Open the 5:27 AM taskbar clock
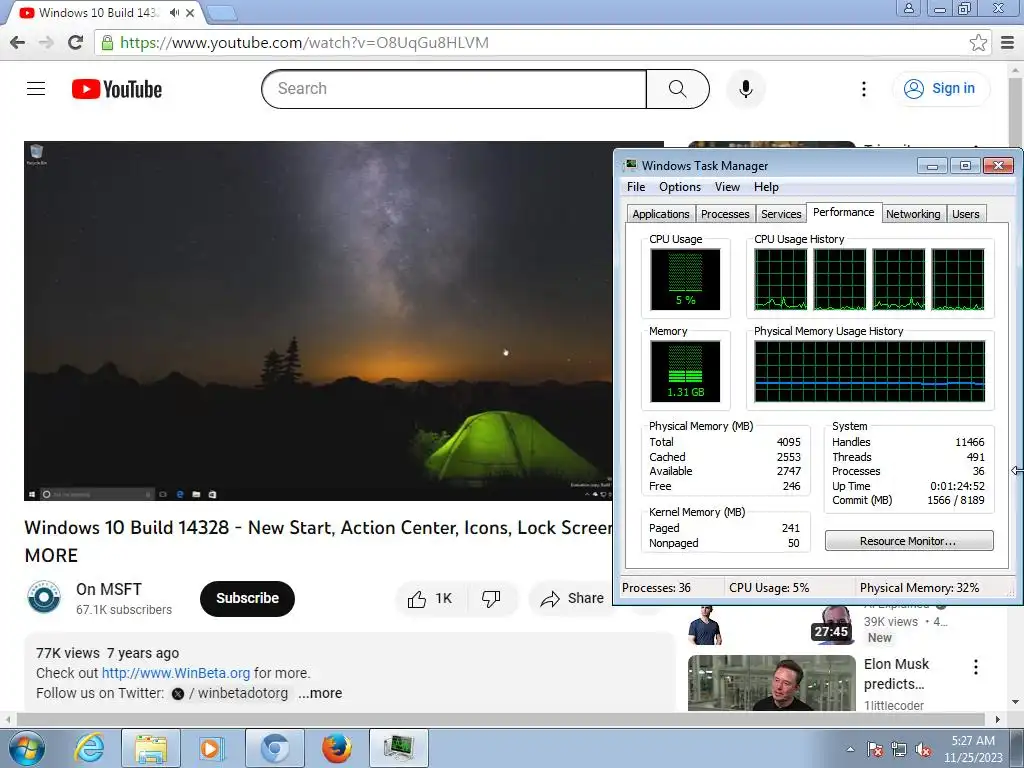 coord(973,749)
